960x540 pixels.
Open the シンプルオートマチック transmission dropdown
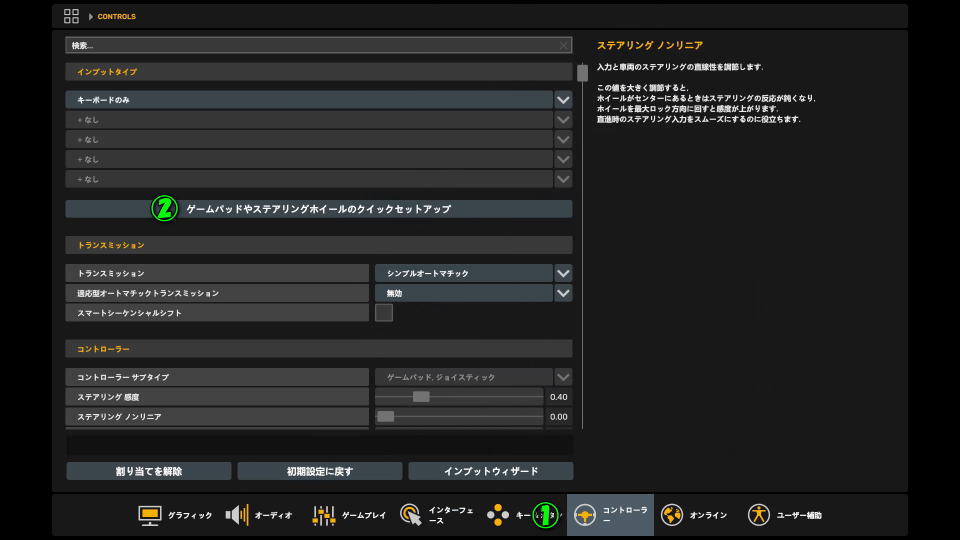(563, 273)
